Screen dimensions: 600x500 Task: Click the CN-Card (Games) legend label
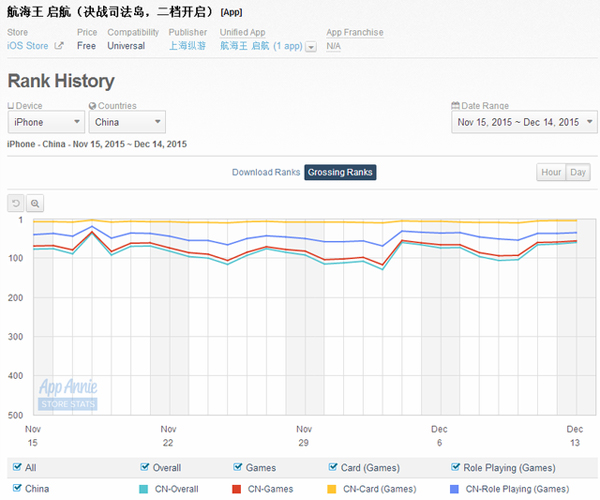(x=380, y=489)
